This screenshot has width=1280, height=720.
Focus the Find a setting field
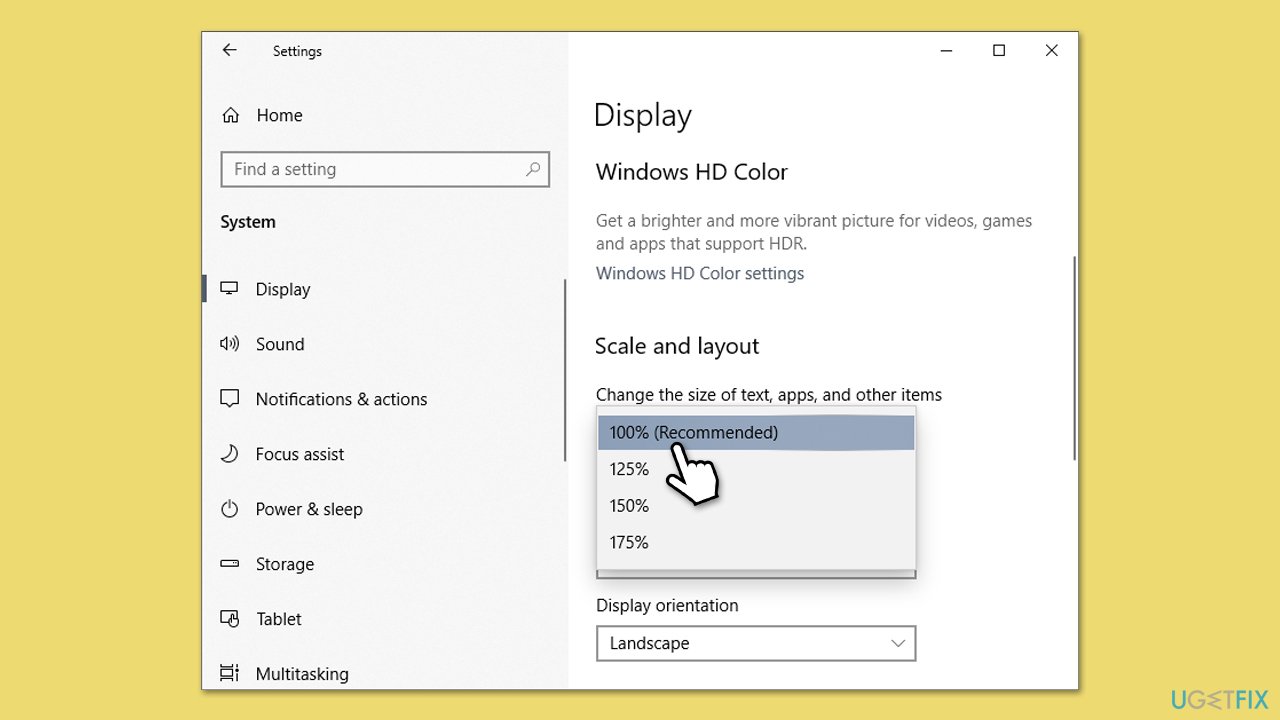click(x=385, y=169)
